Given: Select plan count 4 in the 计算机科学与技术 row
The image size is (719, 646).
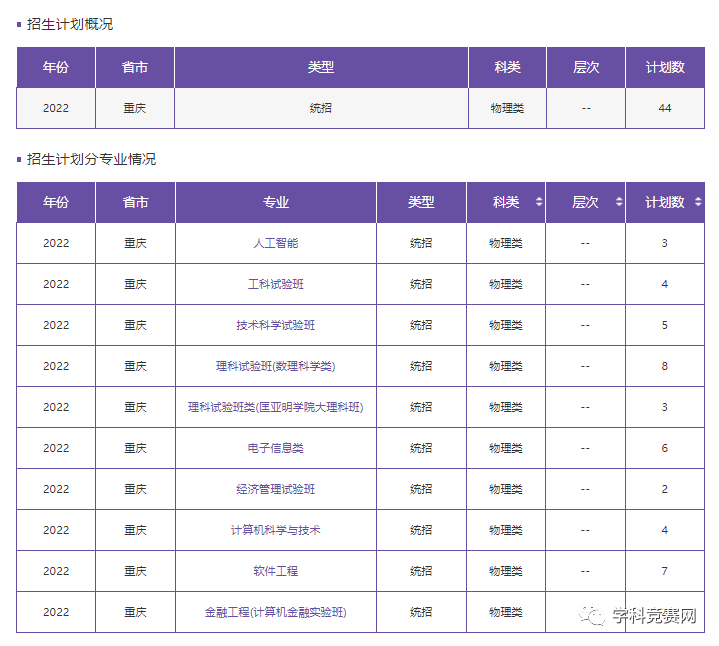Looking at the screenshot, I should [664, 530].
